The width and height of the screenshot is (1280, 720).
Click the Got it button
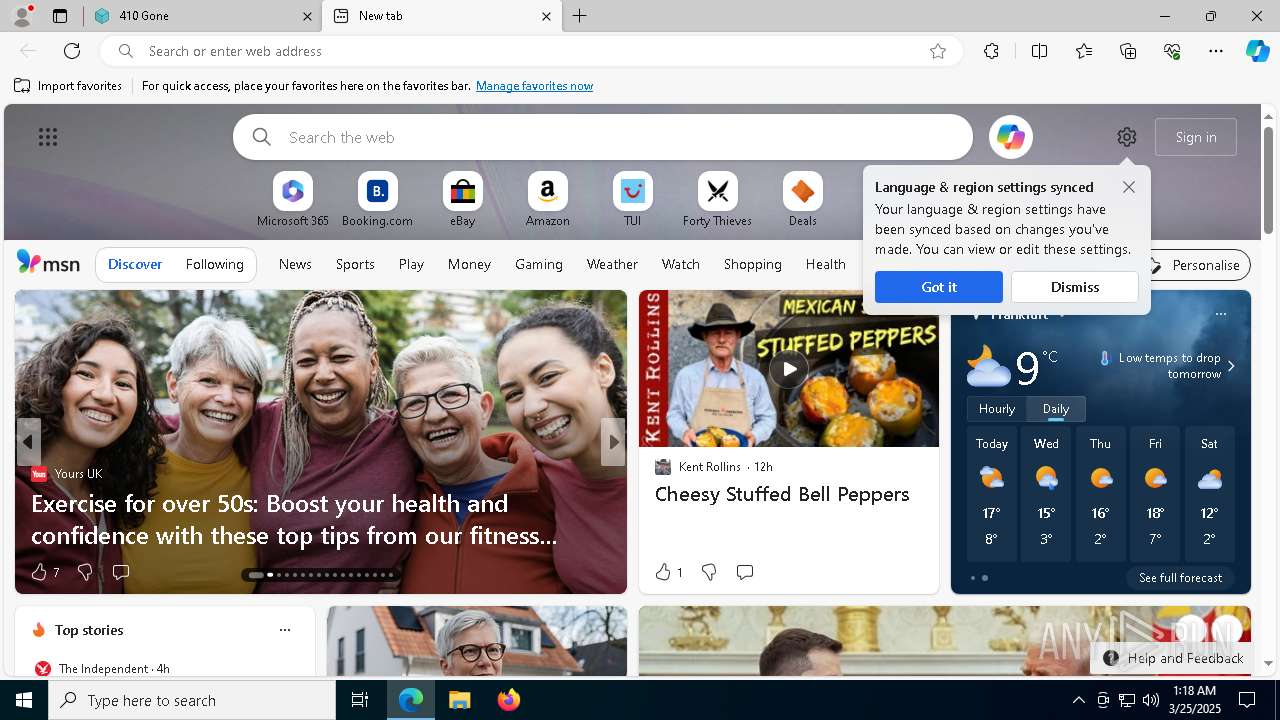pos(939,287)
